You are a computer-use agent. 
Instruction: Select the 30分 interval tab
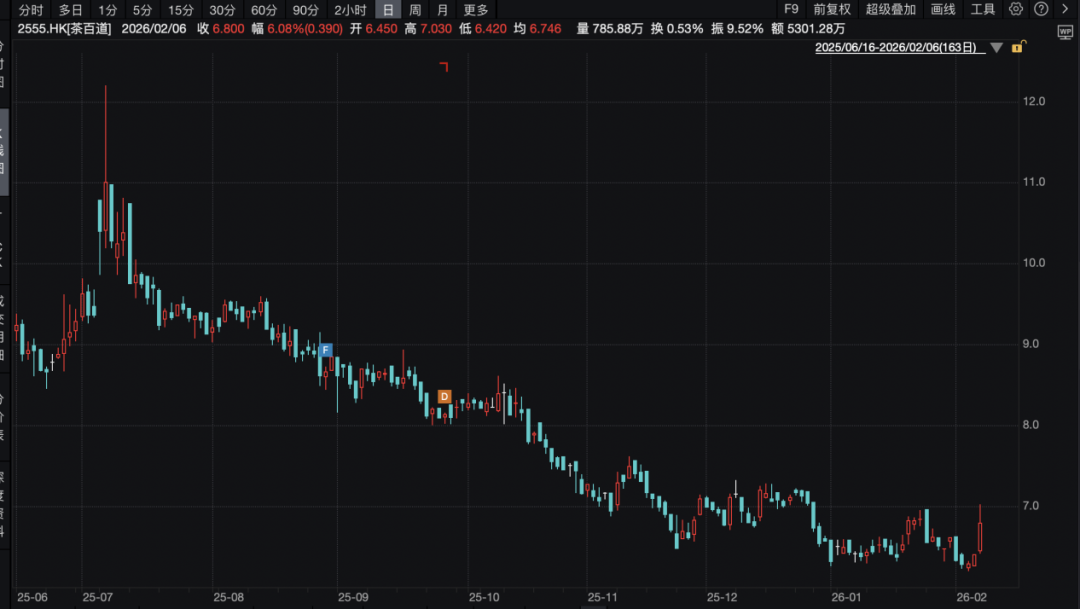pos(222,10)
